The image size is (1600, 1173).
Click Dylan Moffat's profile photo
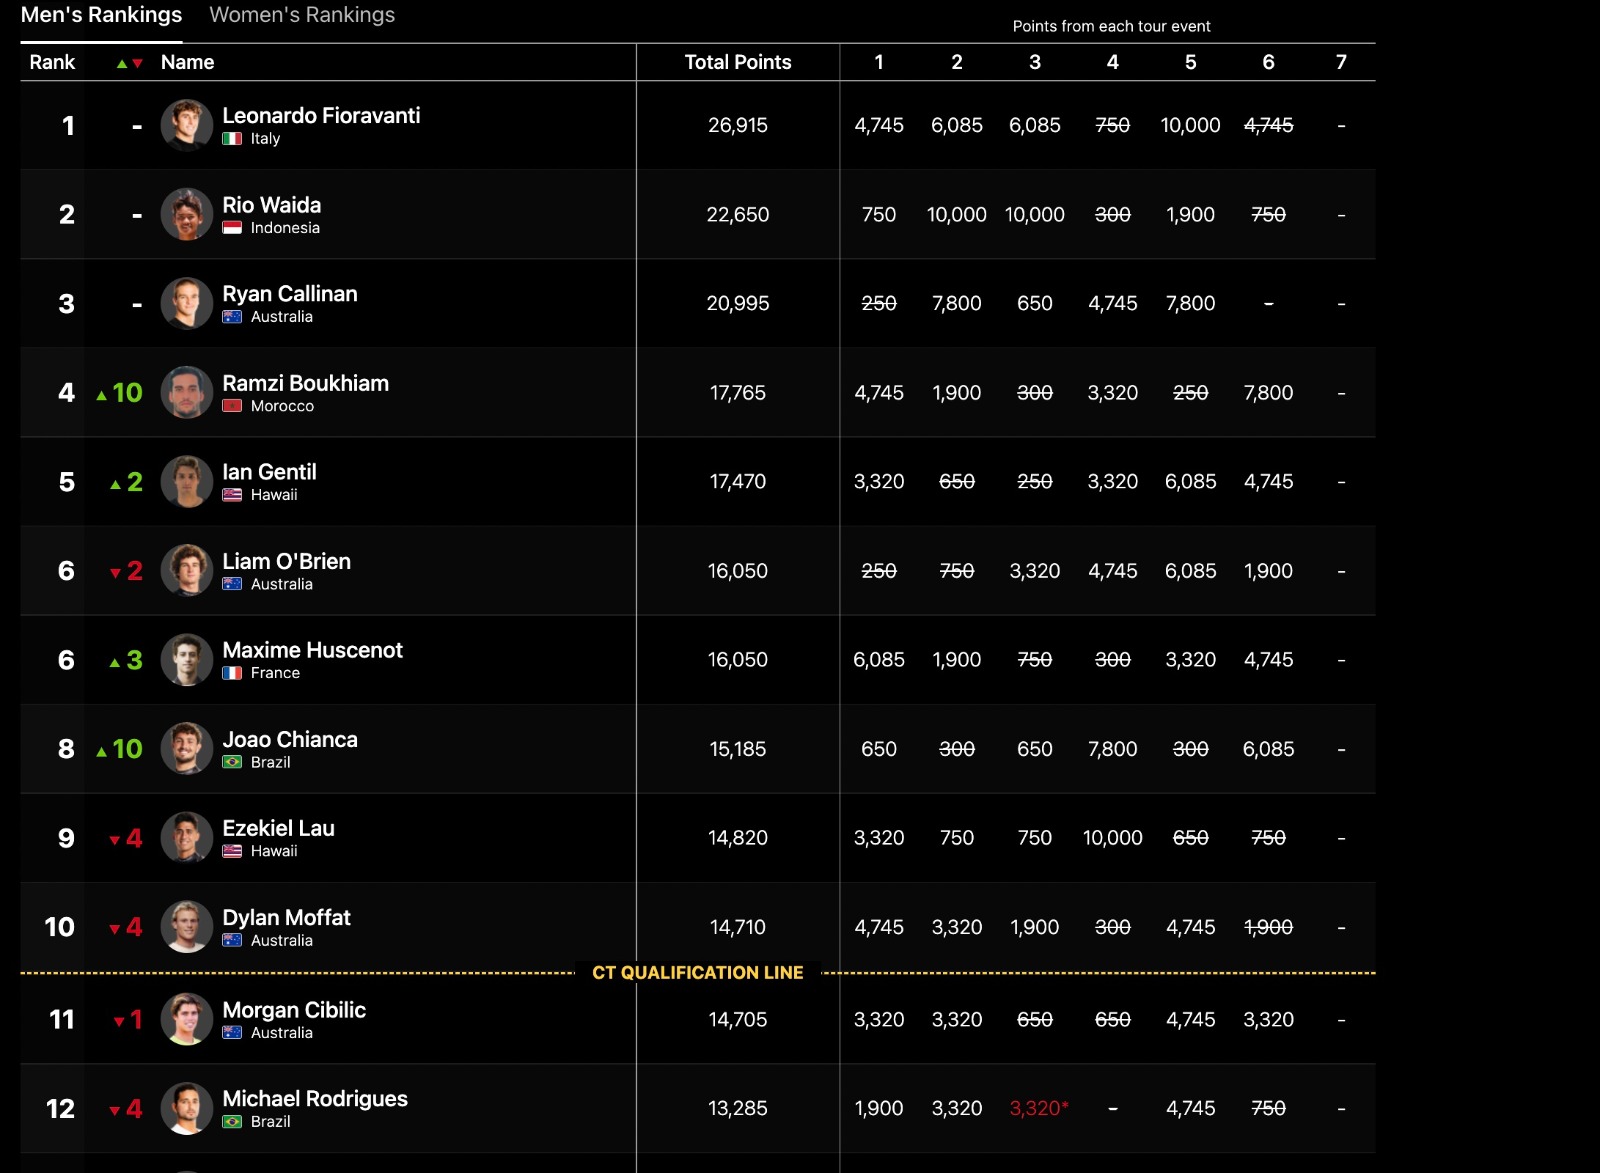[187, 927]
